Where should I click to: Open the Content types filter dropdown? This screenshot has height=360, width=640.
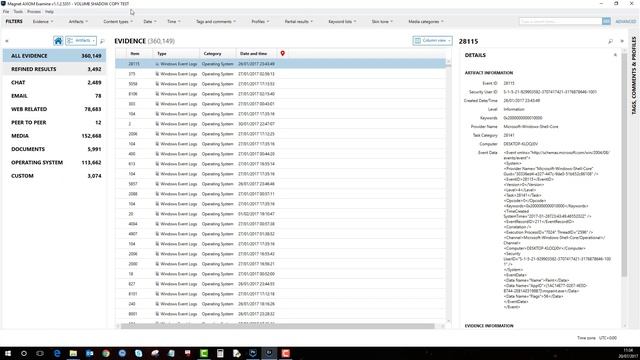click(x=118, y=21)
